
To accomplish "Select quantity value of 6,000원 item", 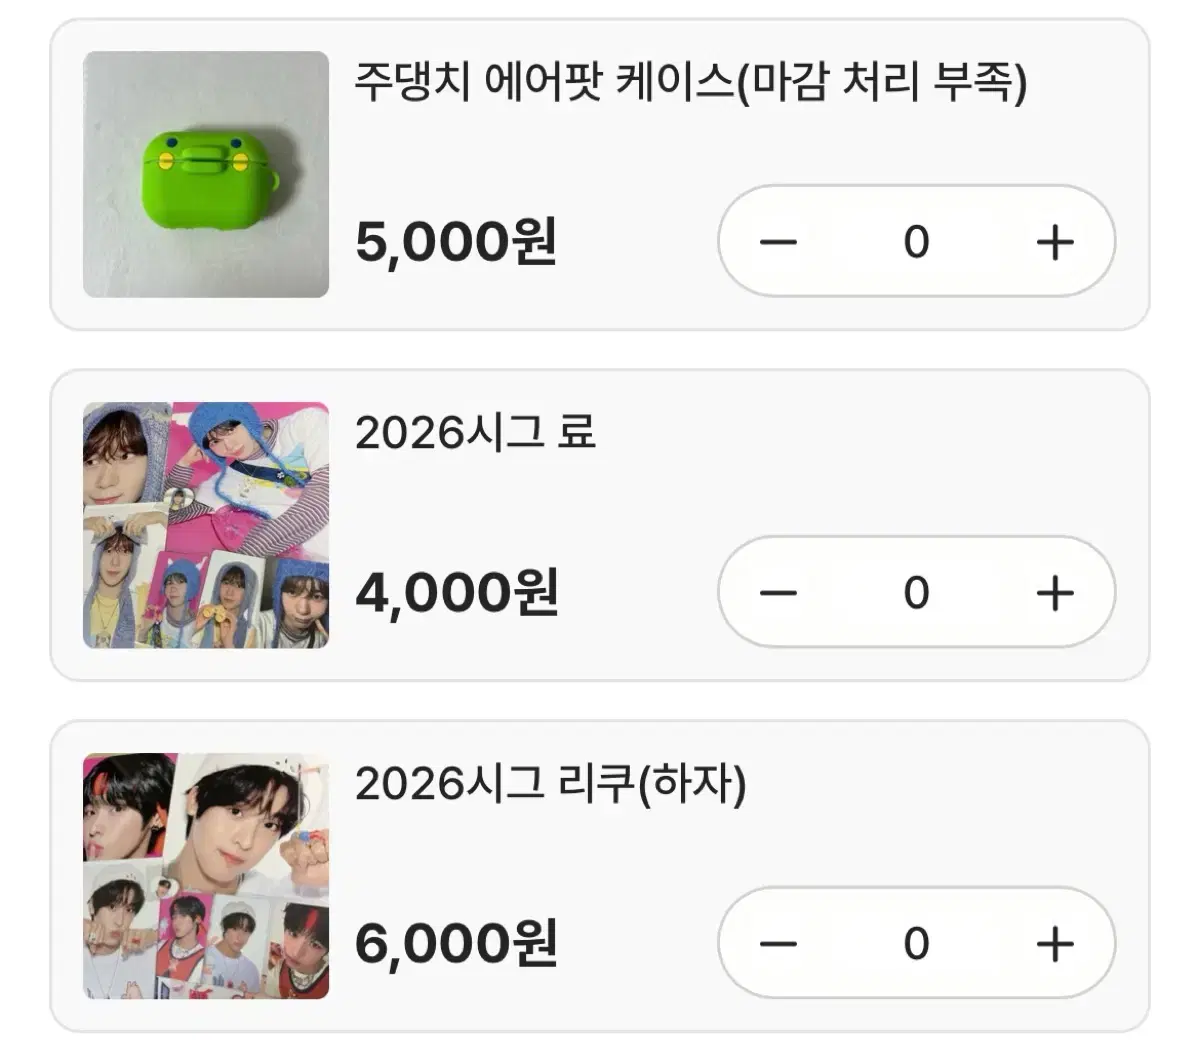I will click(916, 944).
